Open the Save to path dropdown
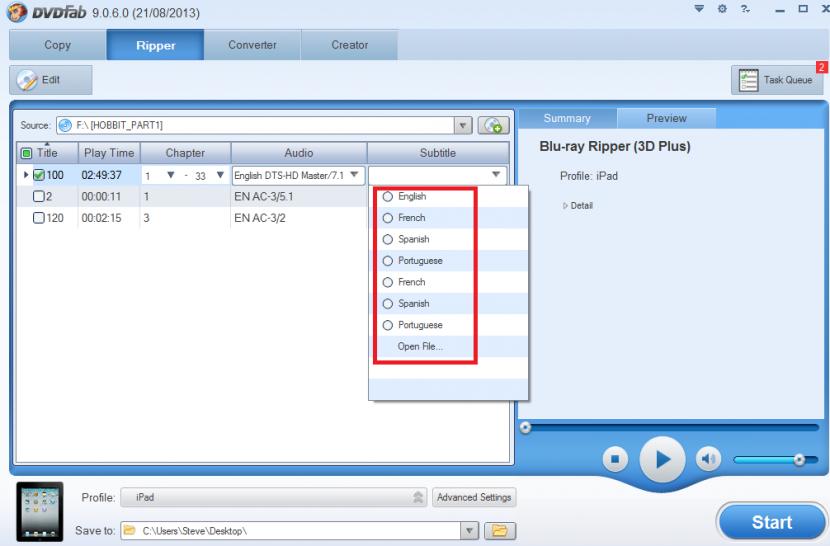The image size is (830, 546). tap(469, 530)
